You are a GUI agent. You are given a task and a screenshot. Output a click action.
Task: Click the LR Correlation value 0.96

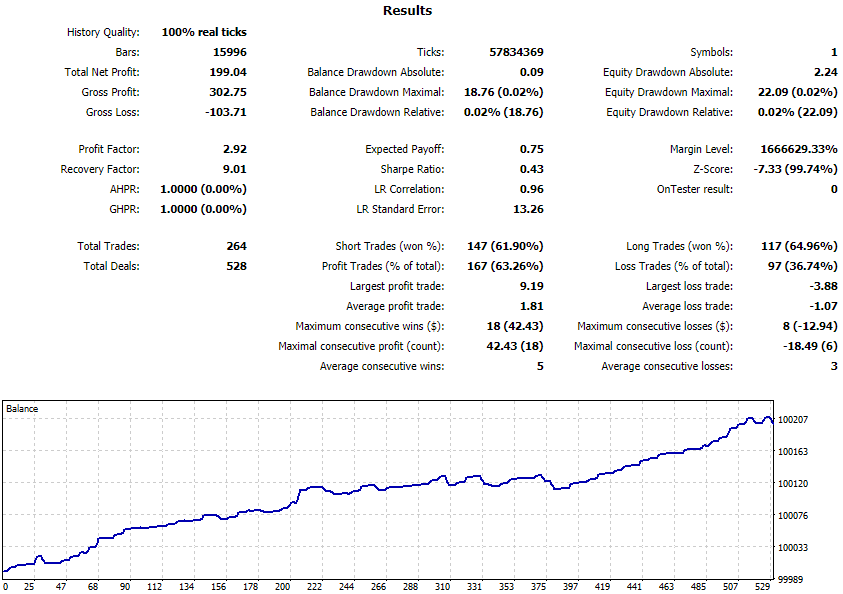coord(532,189)
